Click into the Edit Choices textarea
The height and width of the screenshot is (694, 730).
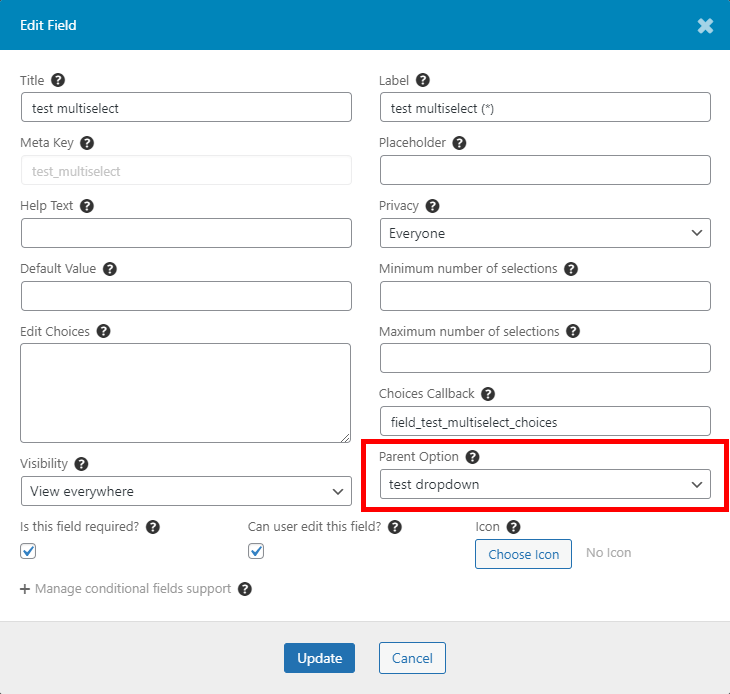(185, 393)
